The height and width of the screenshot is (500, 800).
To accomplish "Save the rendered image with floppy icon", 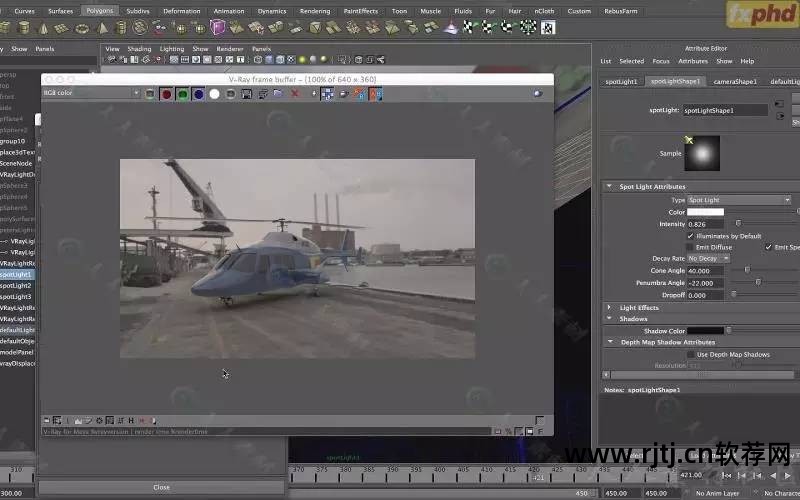I will [x=246, y=94].
